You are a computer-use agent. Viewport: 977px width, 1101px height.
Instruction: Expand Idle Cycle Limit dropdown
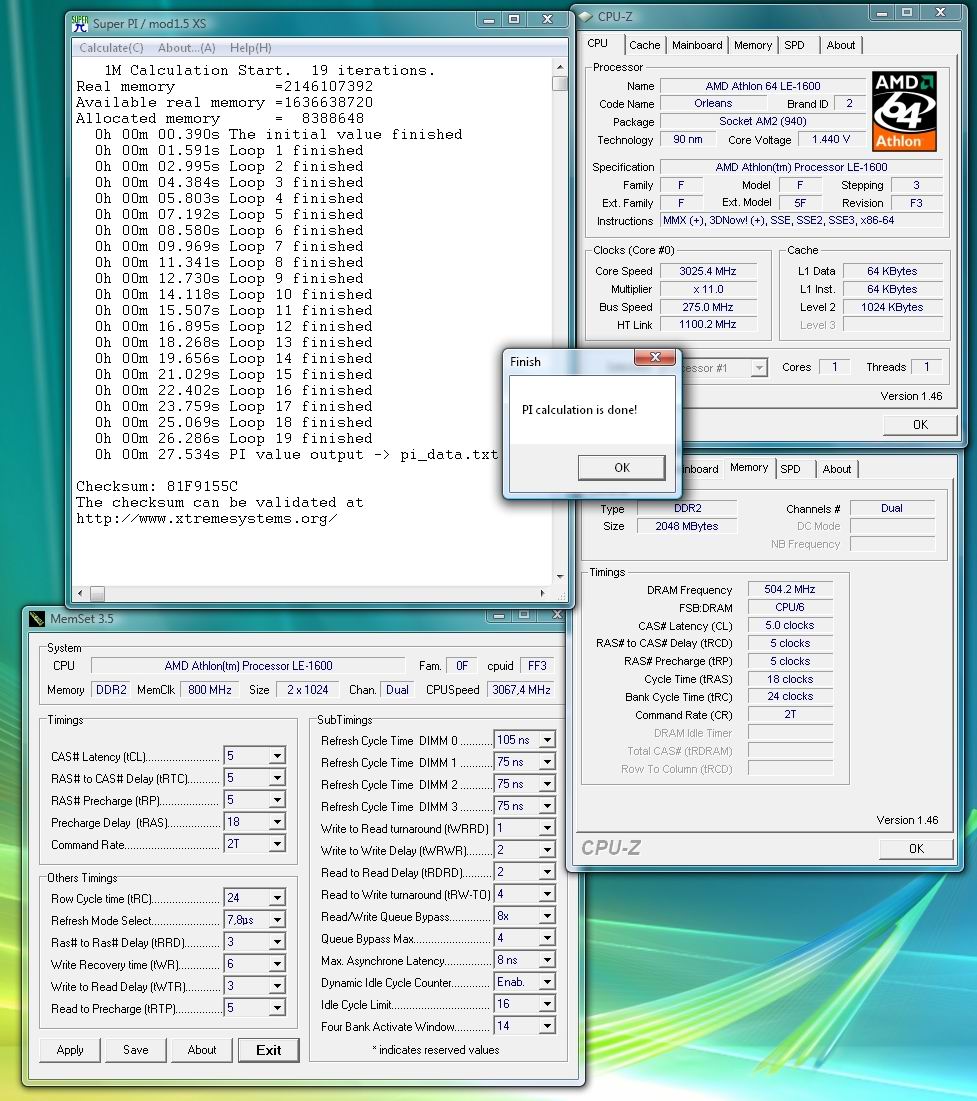pos(547,1004)
